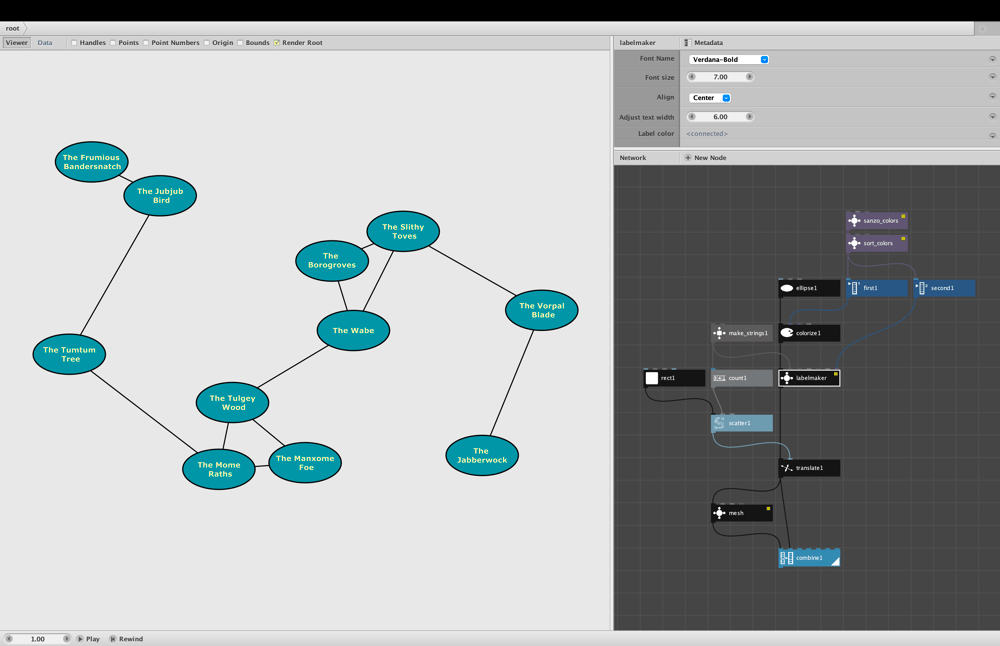The image size is (1000, 646).
Task: Click the New Node plus icon
Action: [688, 158]
